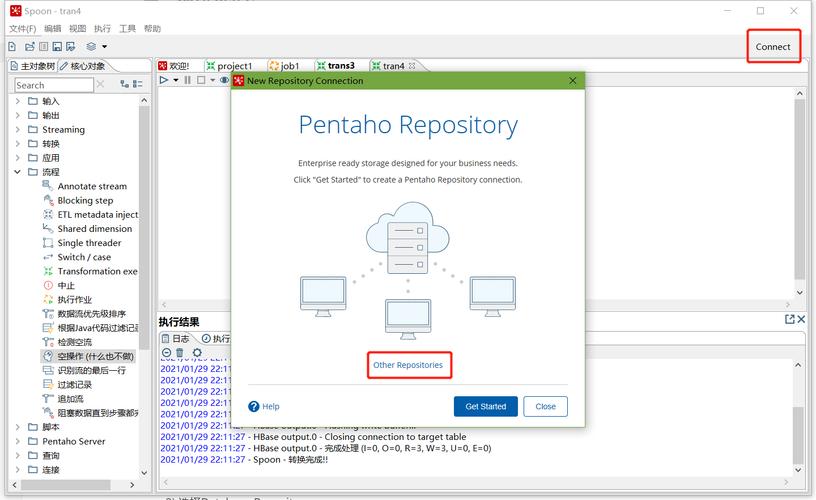Click the perspective layers toolbar icon

91,46
